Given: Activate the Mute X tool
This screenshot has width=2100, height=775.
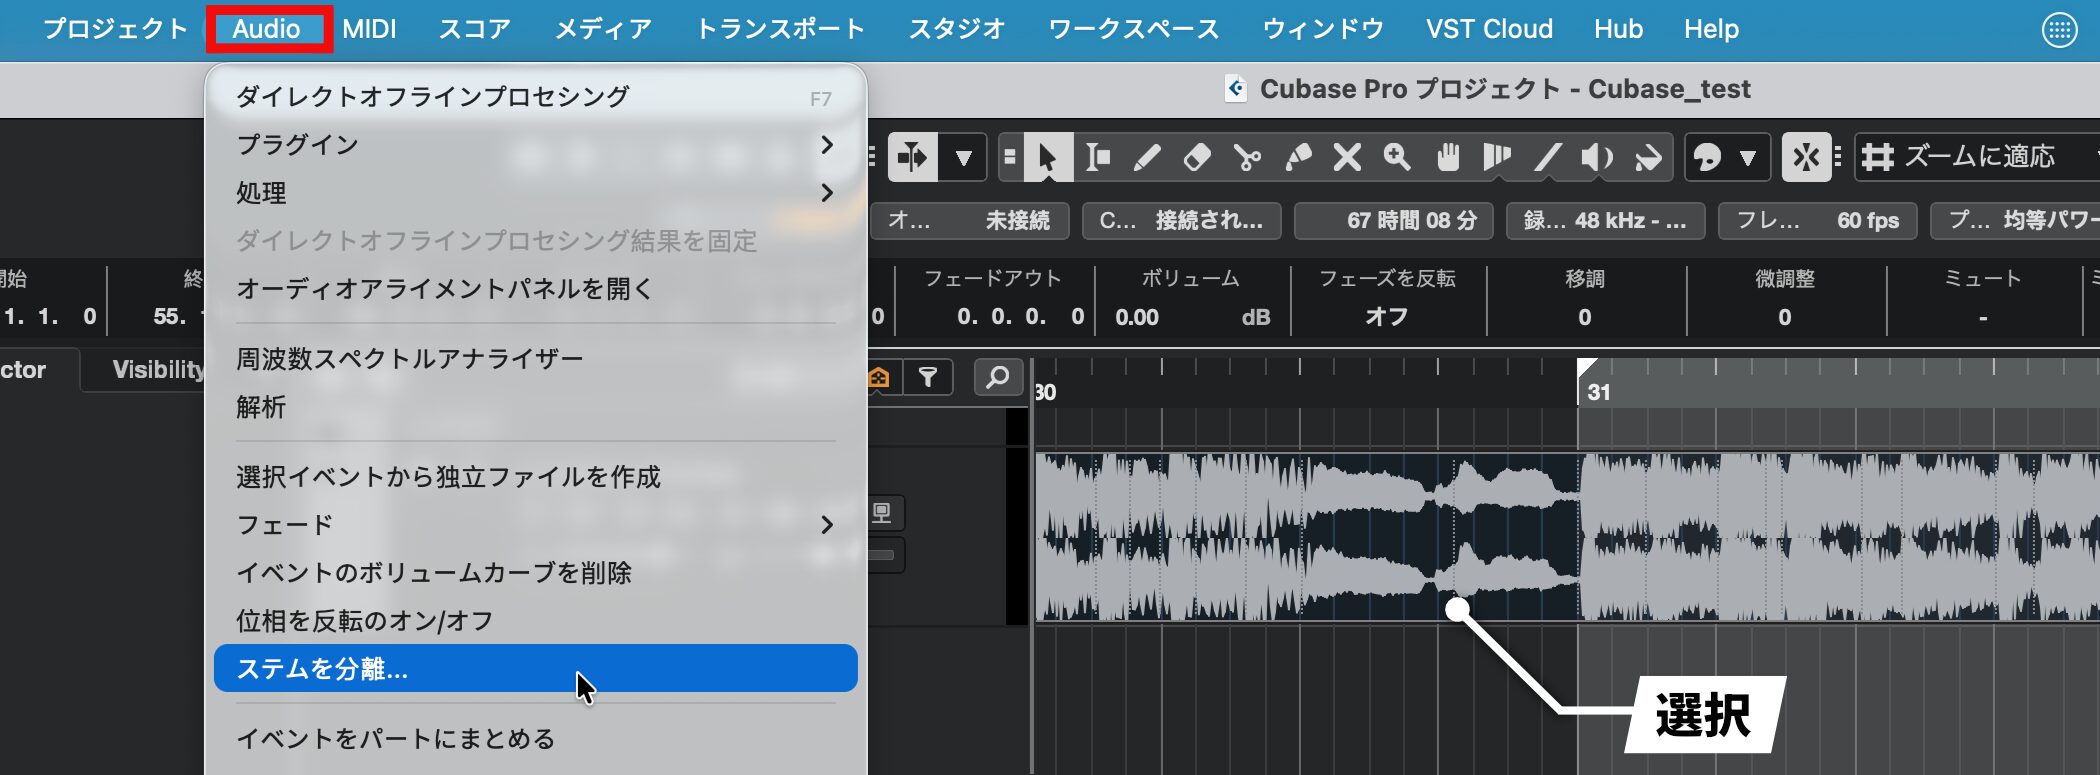Looking at the screenshot, I should point(1347,158).
